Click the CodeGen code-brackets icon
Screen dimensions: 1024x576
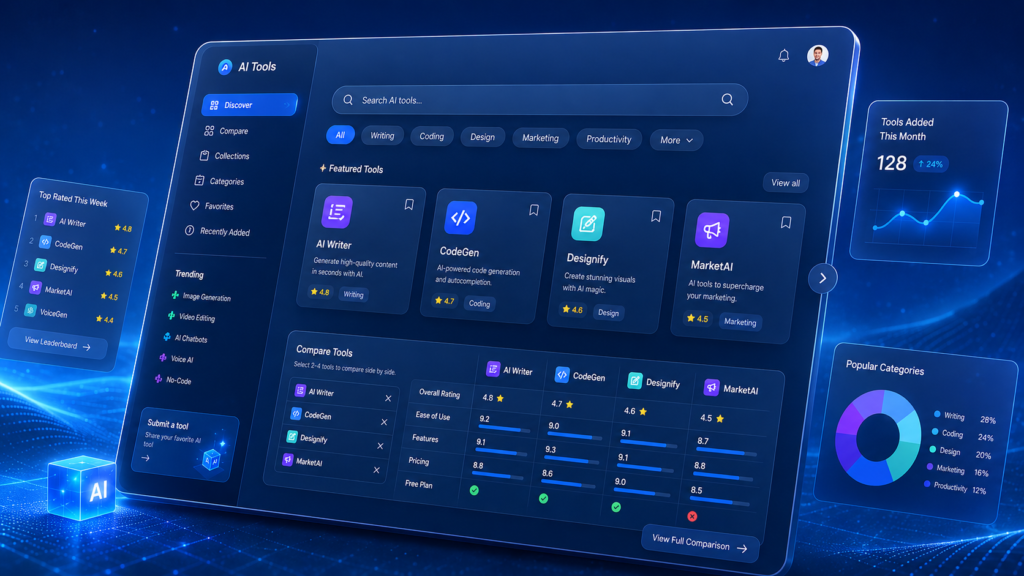[460, 217]
